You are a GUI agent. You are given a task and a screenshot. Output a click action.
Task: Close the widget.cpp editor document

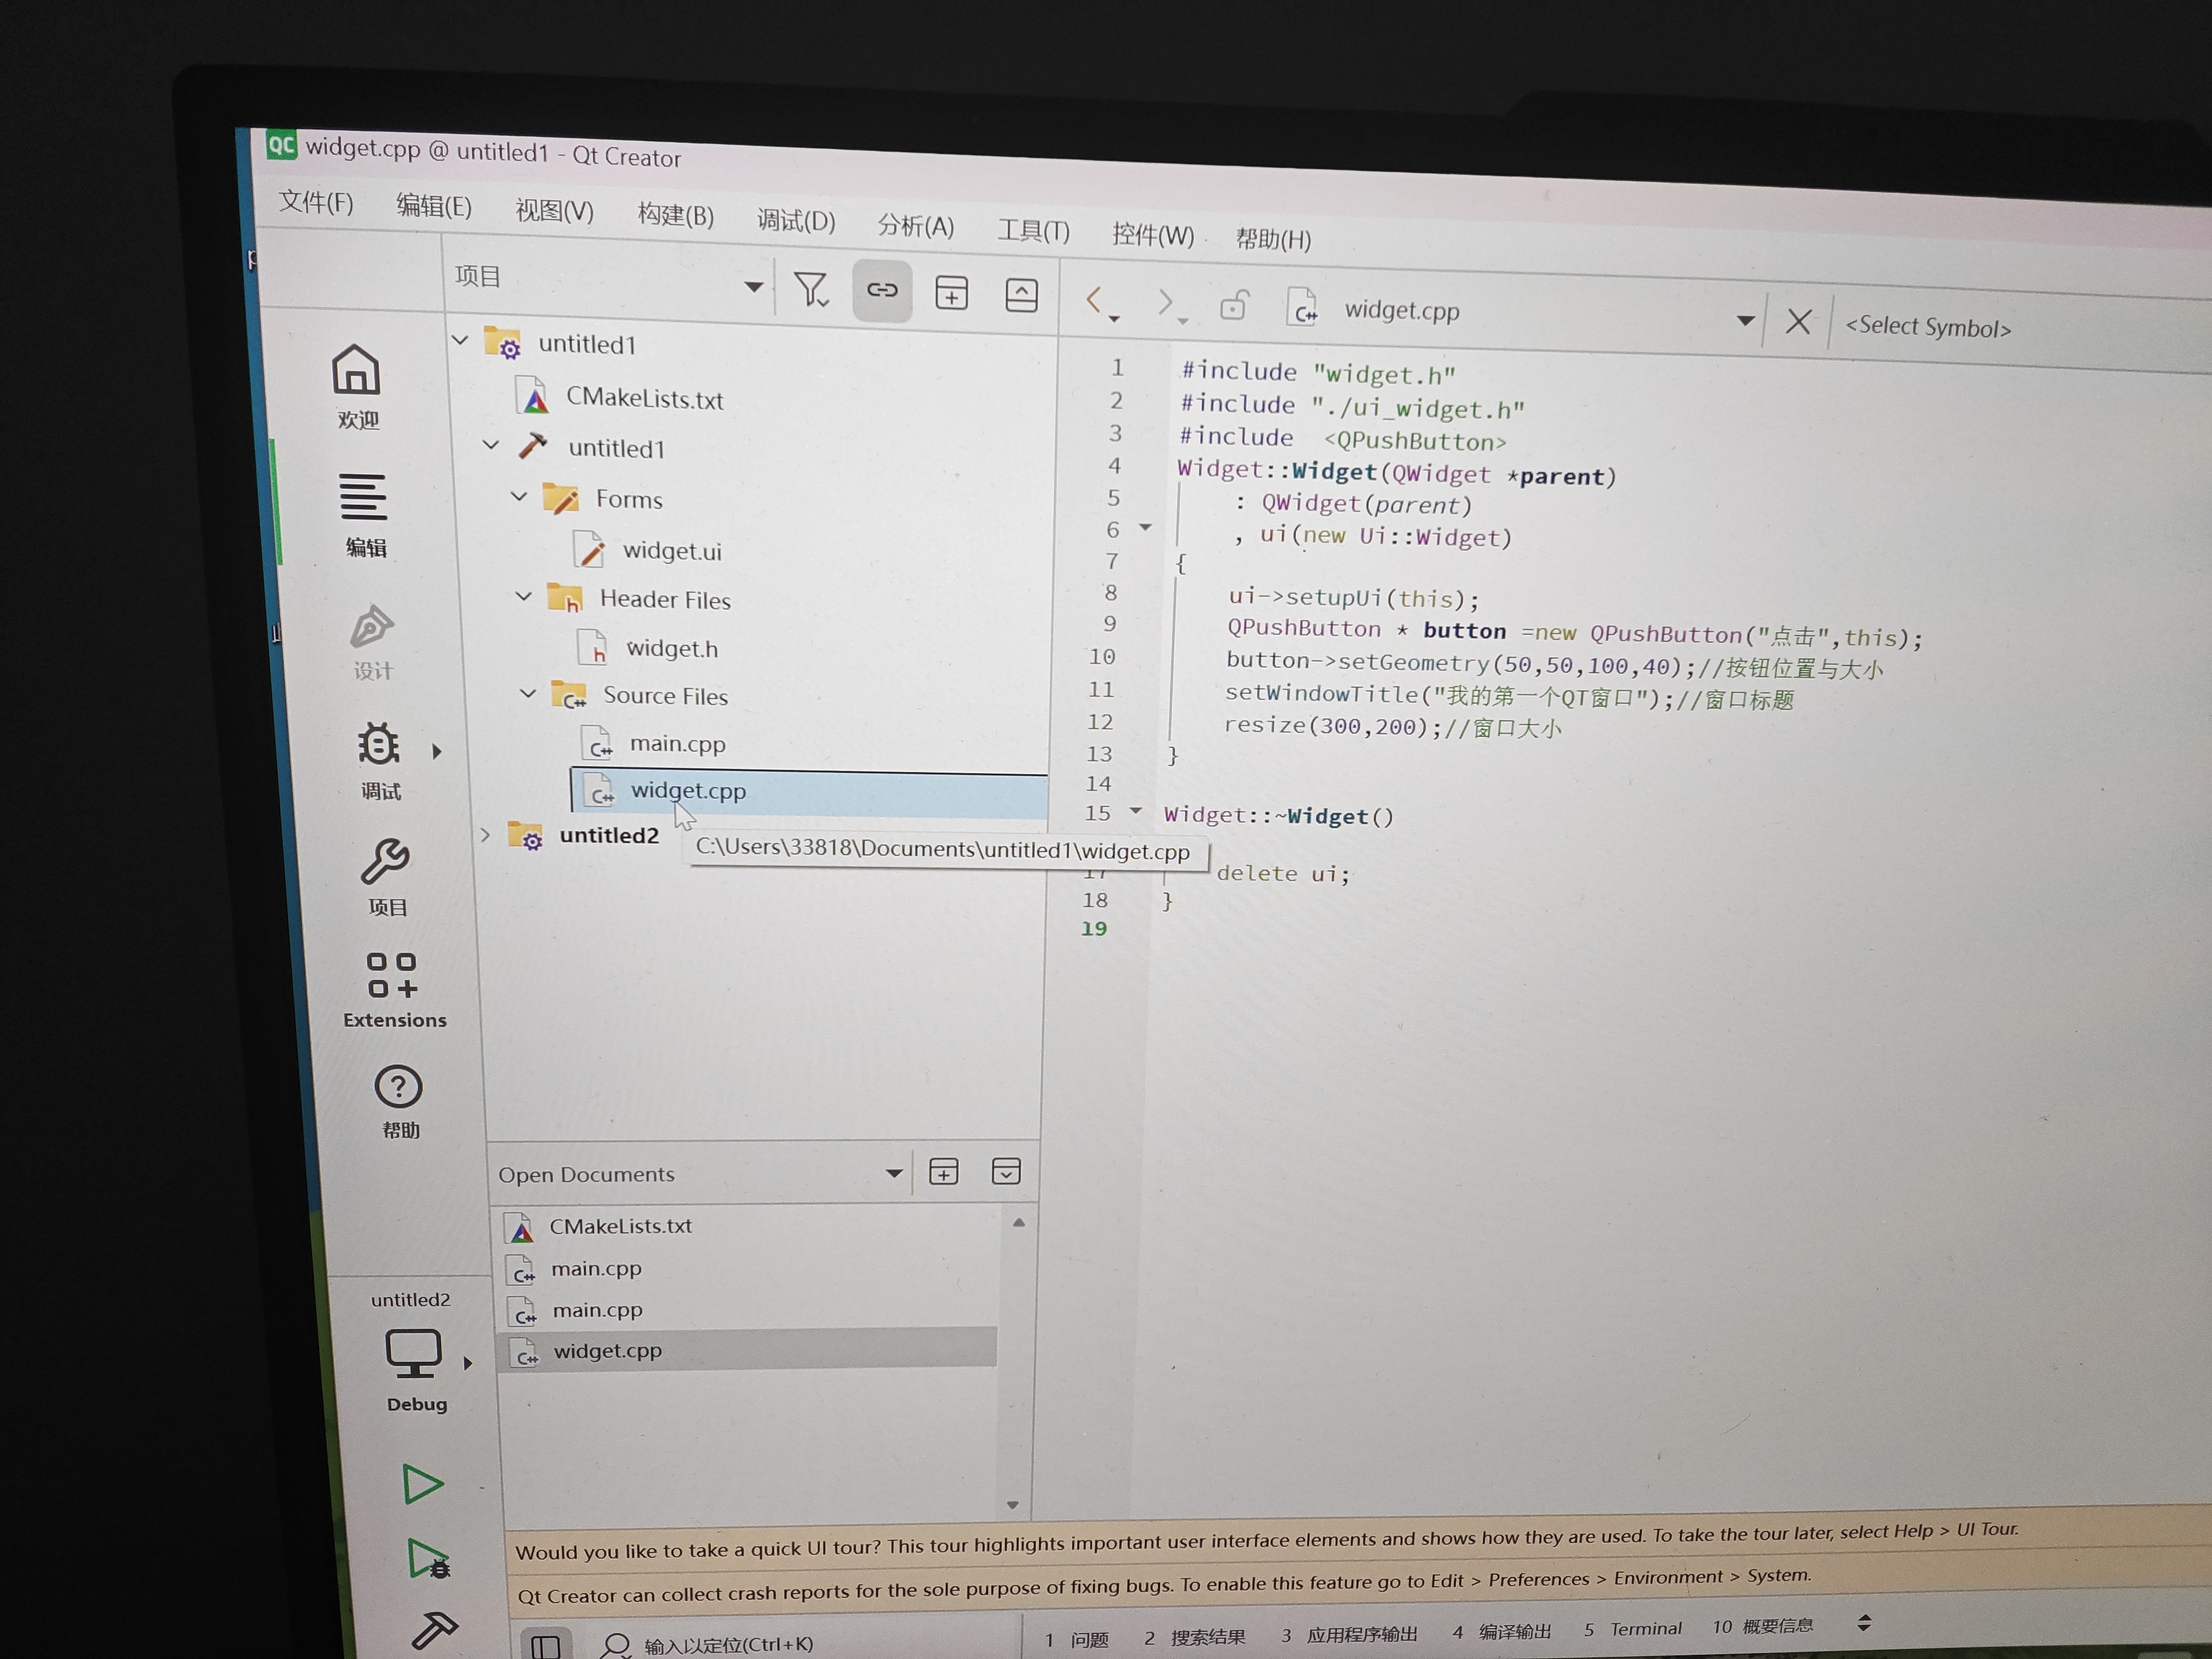[1798, 321]
